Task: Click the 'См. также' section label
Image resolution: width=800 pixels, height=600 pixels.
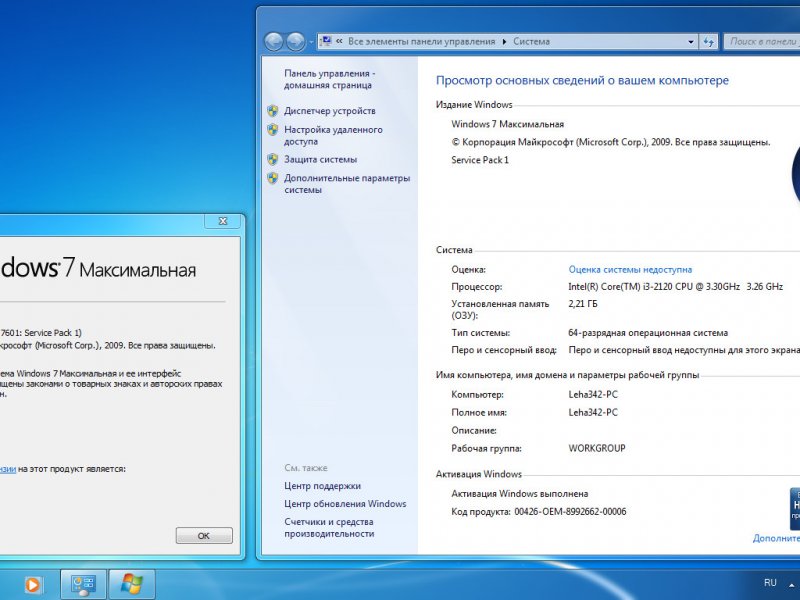Action: click(306, 468)
